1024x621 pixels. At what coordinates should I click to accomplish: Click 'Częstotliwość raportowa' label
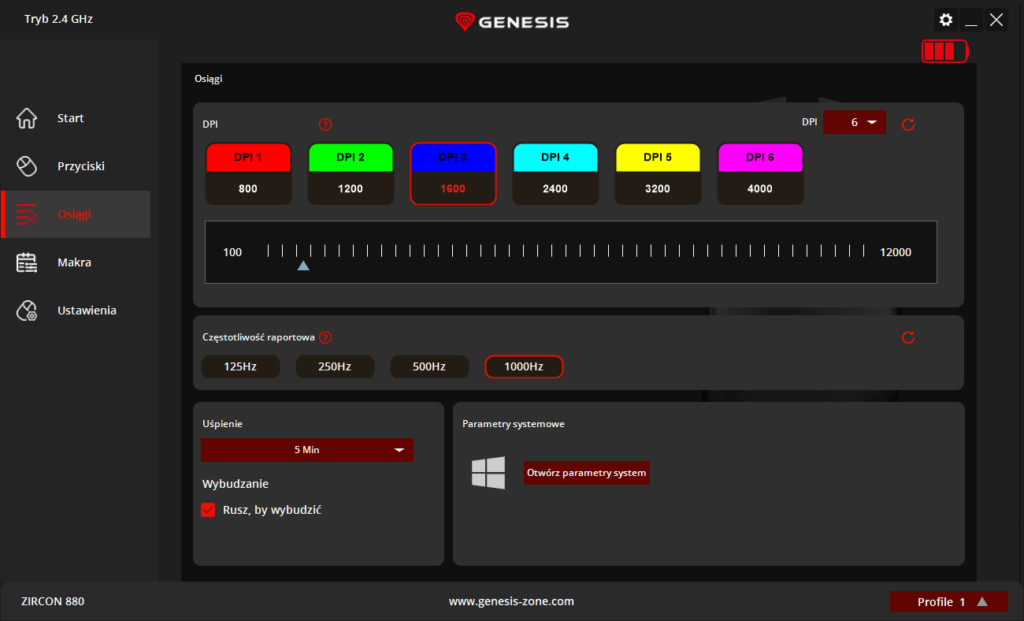coord(259,338)
